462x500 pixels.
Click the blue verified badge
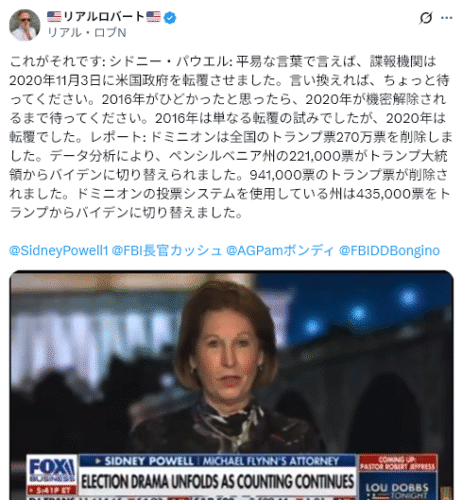[x=170, y=17]
